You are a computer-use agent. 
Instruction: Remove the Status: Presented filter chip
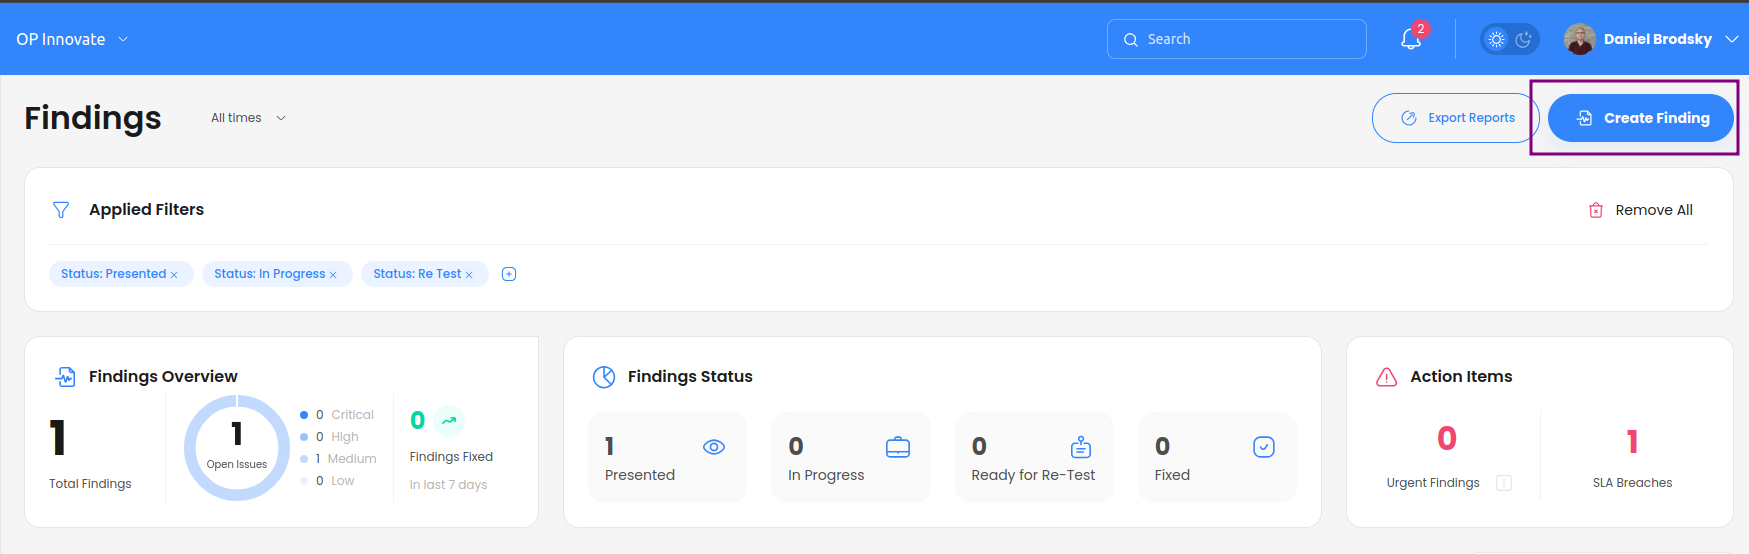click(174, 275)
